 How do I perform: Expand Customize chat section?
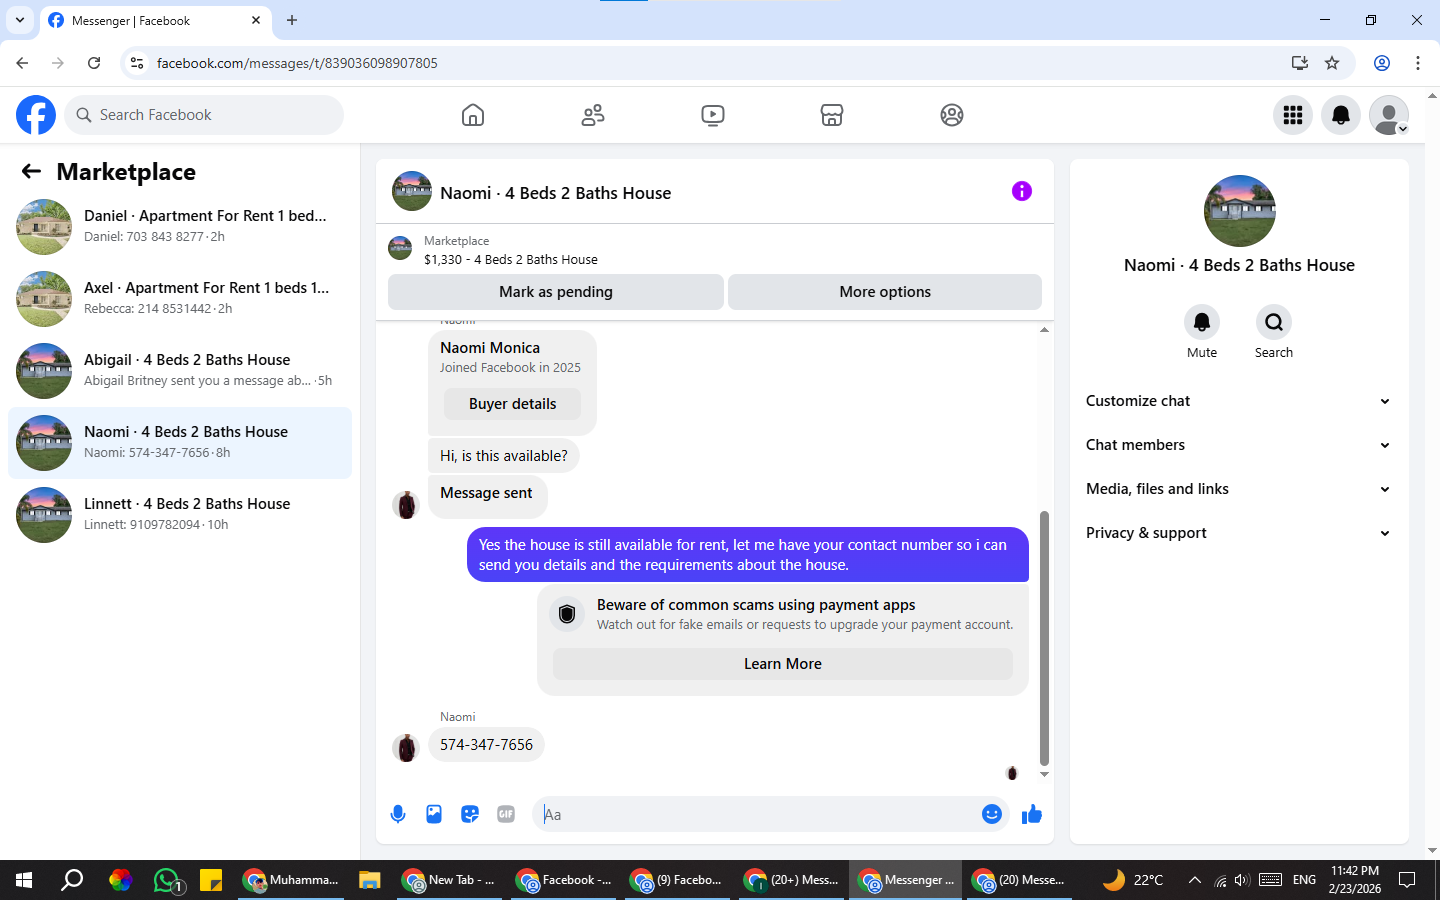point(1239,401)
